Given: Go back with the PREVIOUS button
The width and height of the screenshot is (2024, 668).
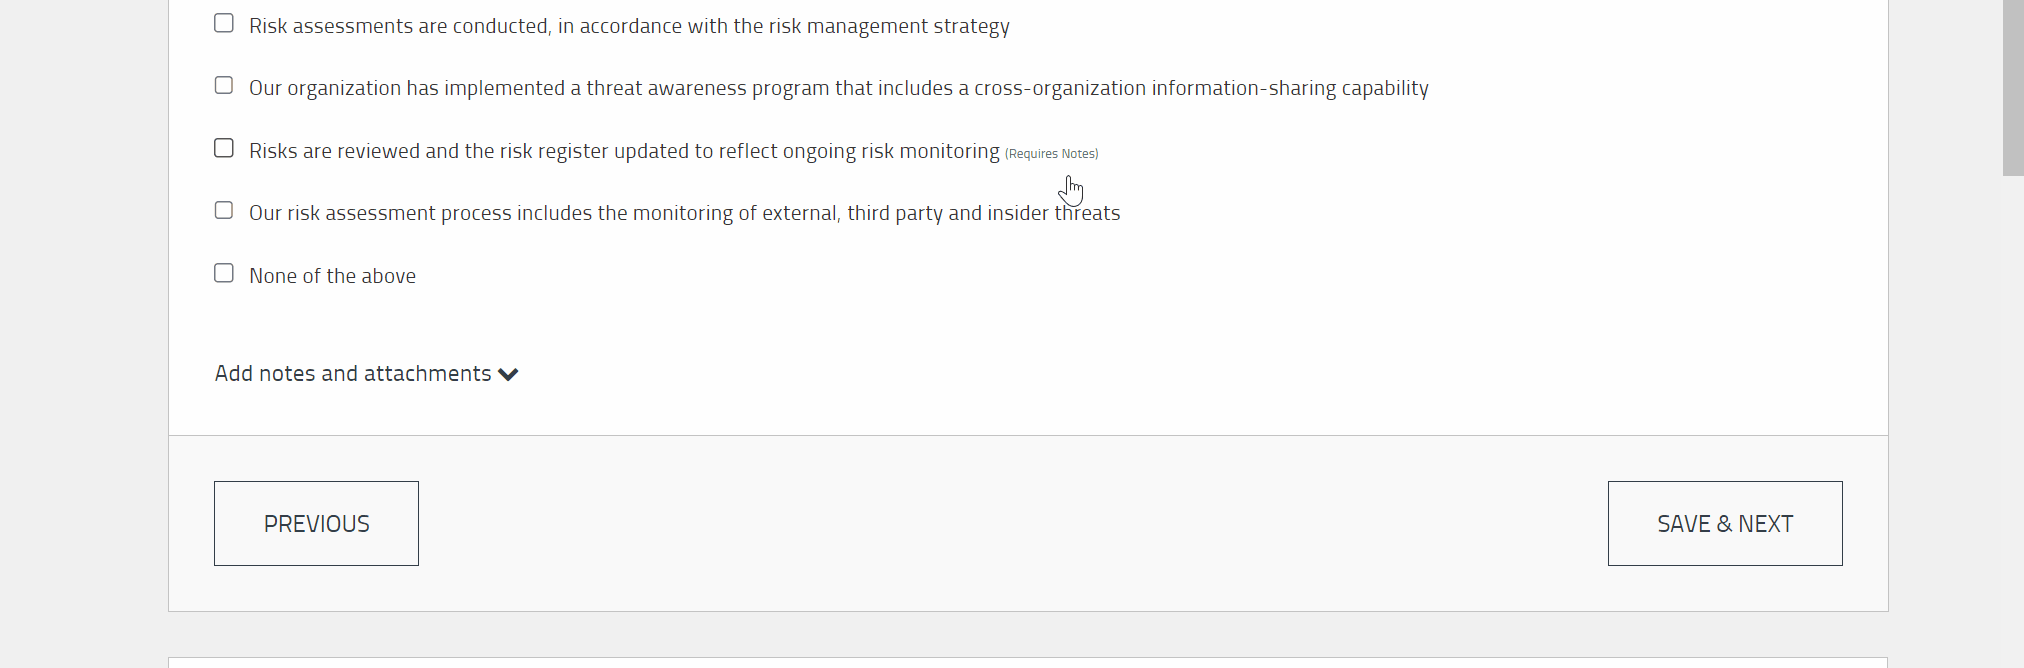Looking at the screenshot, I should 316,523.
